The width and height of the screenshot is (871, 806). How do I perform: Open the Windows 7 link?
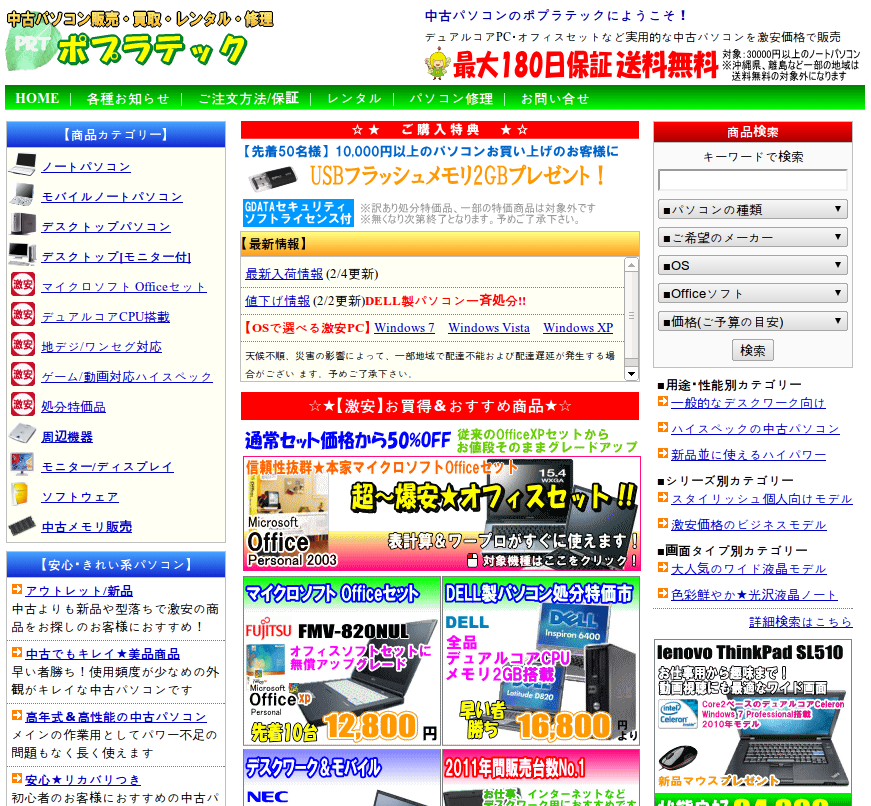pyautogui.click(x=404, y=328)
